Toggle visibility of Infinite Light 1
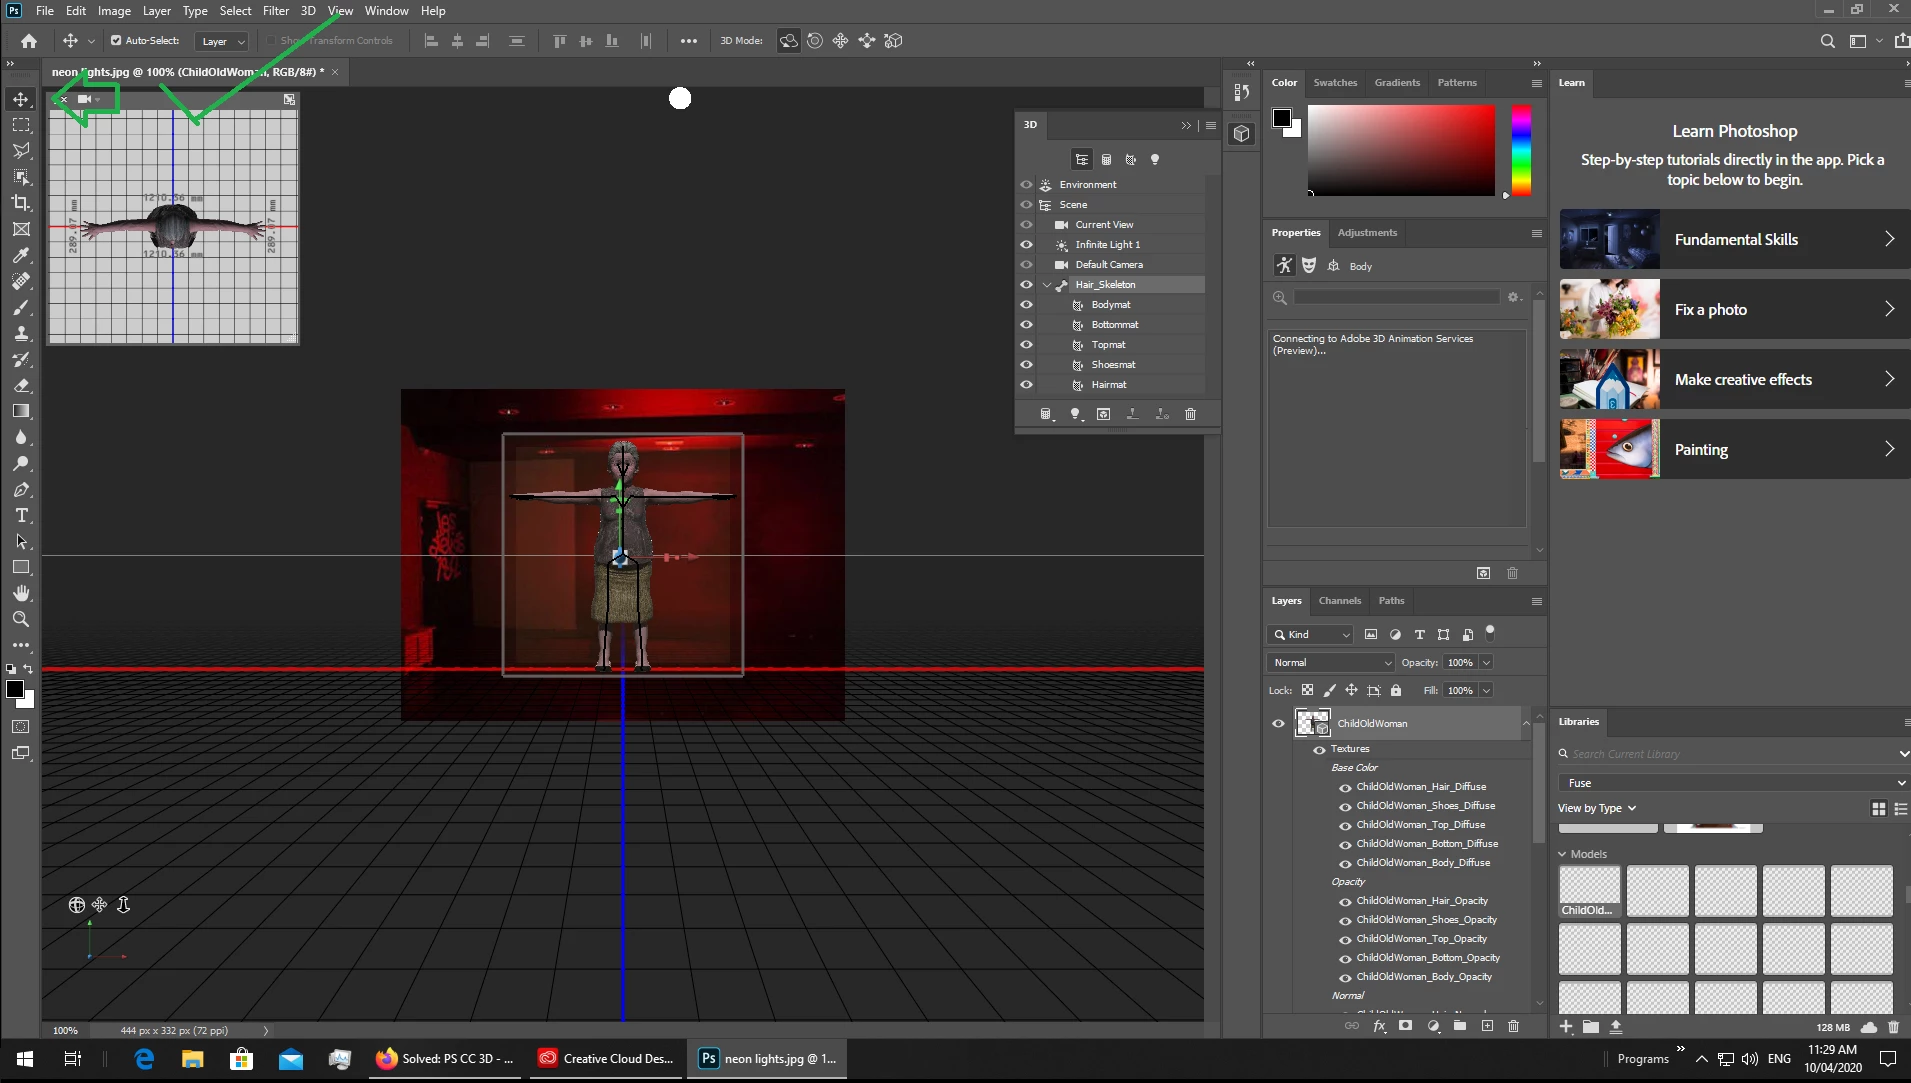This screenshot has height=1083, width=1911. tap(1026, 245)
